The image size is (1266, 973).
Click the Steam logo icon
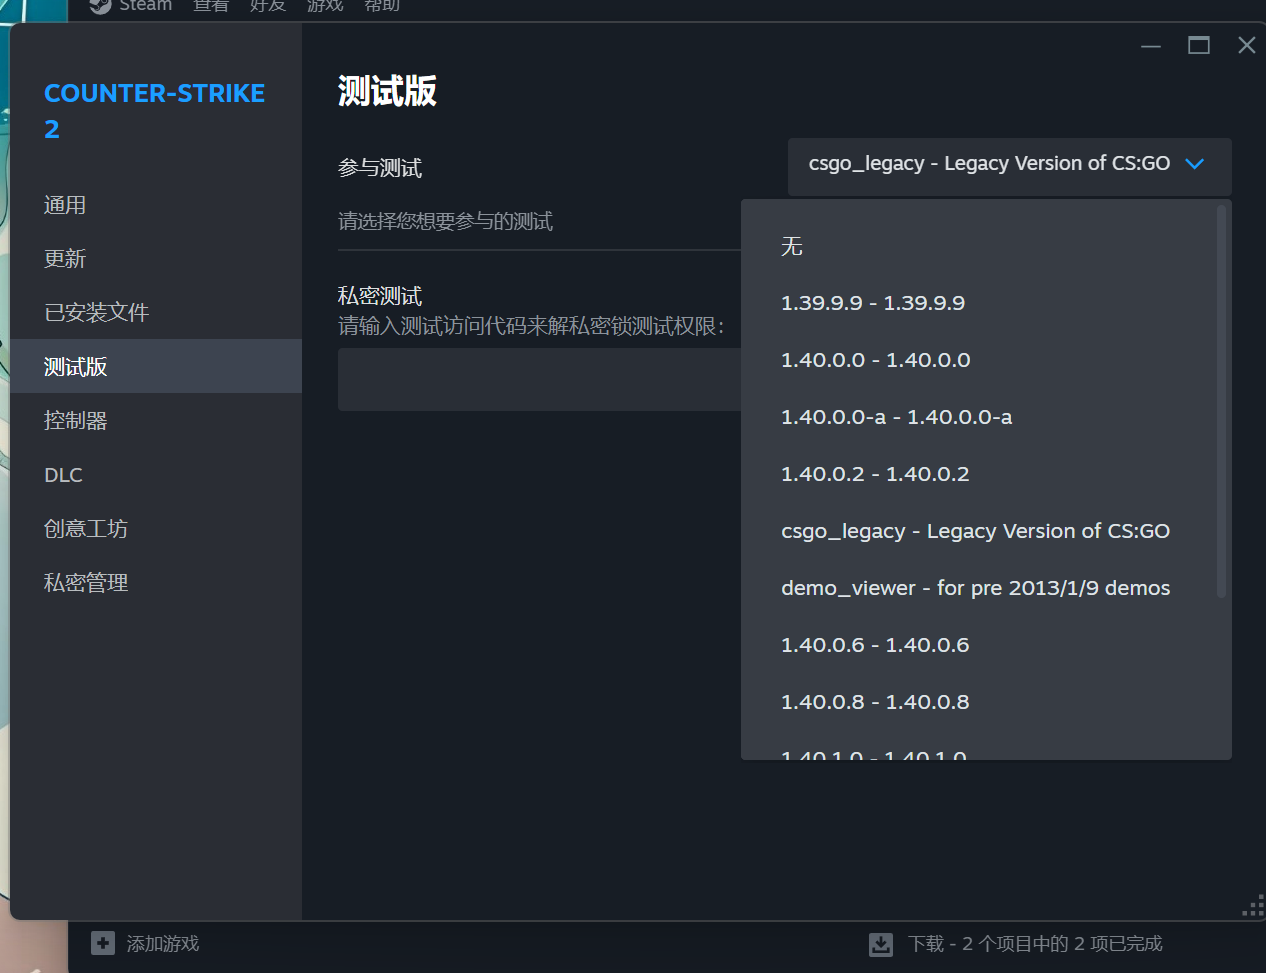[100, 6]
